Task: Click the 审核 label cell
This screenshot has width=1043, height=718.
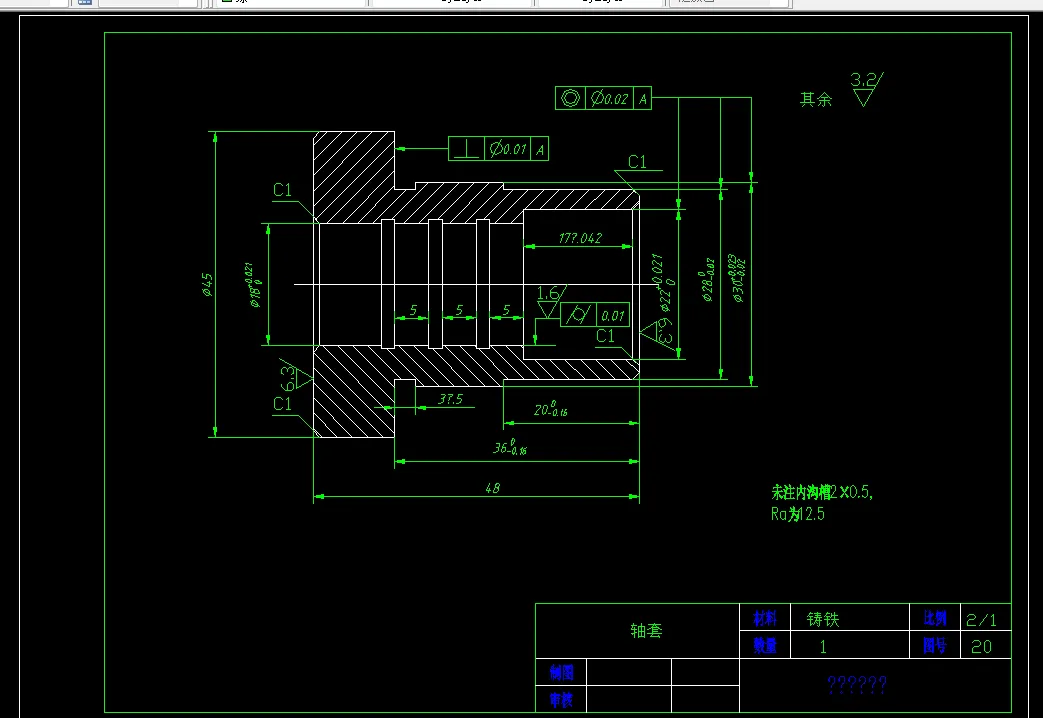Action: tap(561, 699)
